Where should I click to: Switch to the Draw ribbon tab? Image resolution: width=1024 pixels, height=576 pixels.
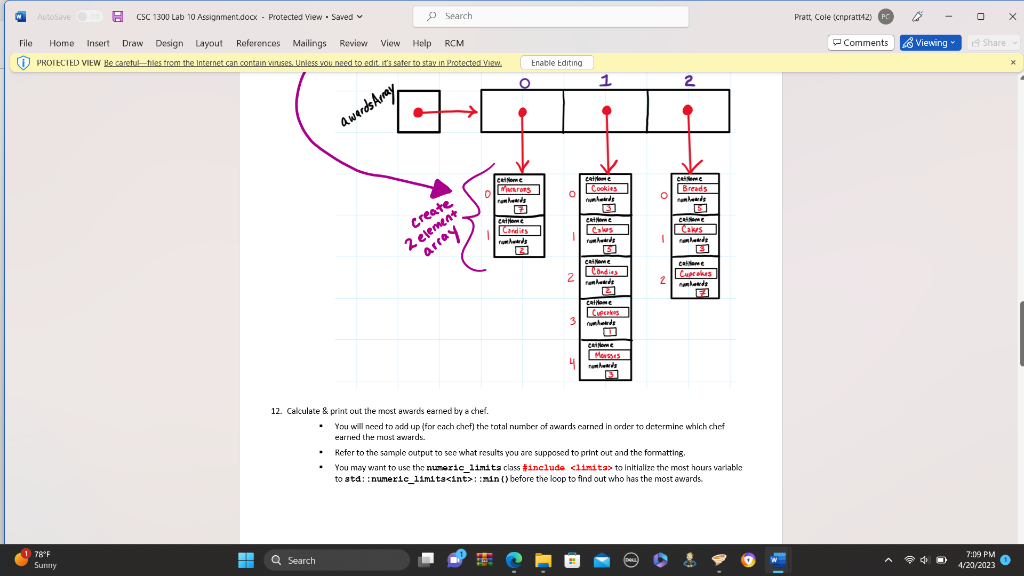click(x=132, y=43)
